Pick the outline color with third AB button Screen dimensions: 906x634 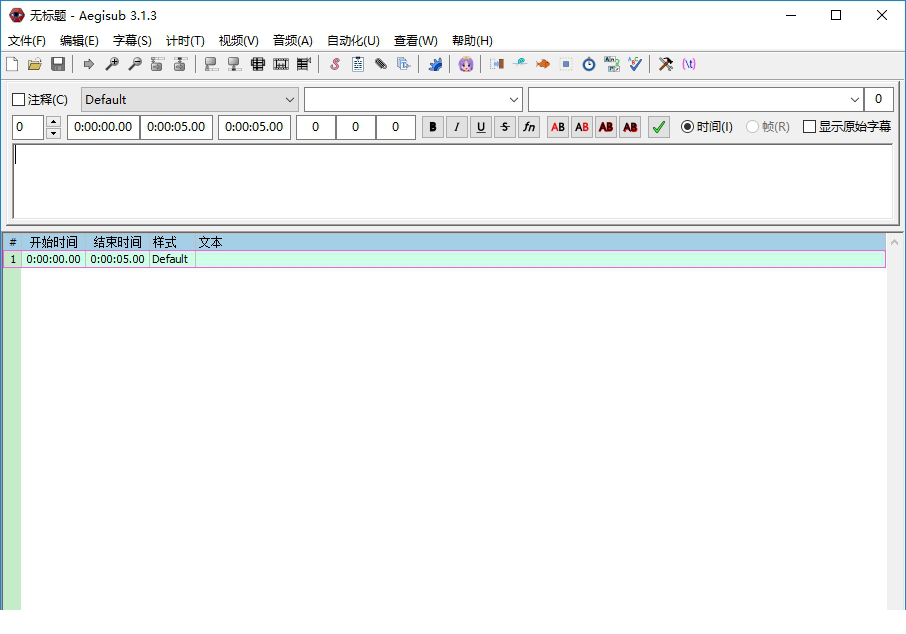pos(606,127)
